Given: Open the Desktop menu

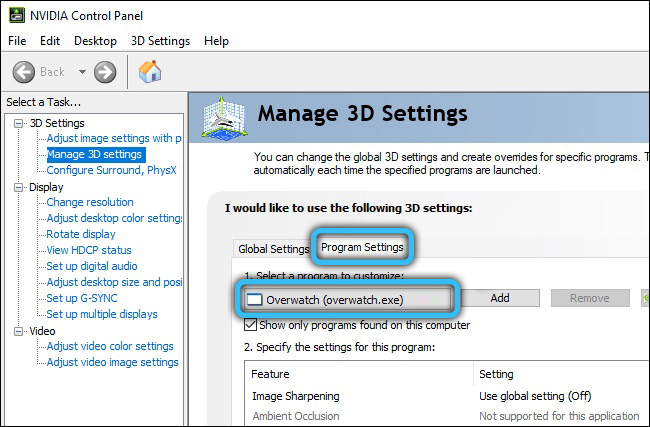Looking at the screenshot, I should click(95, 41).
